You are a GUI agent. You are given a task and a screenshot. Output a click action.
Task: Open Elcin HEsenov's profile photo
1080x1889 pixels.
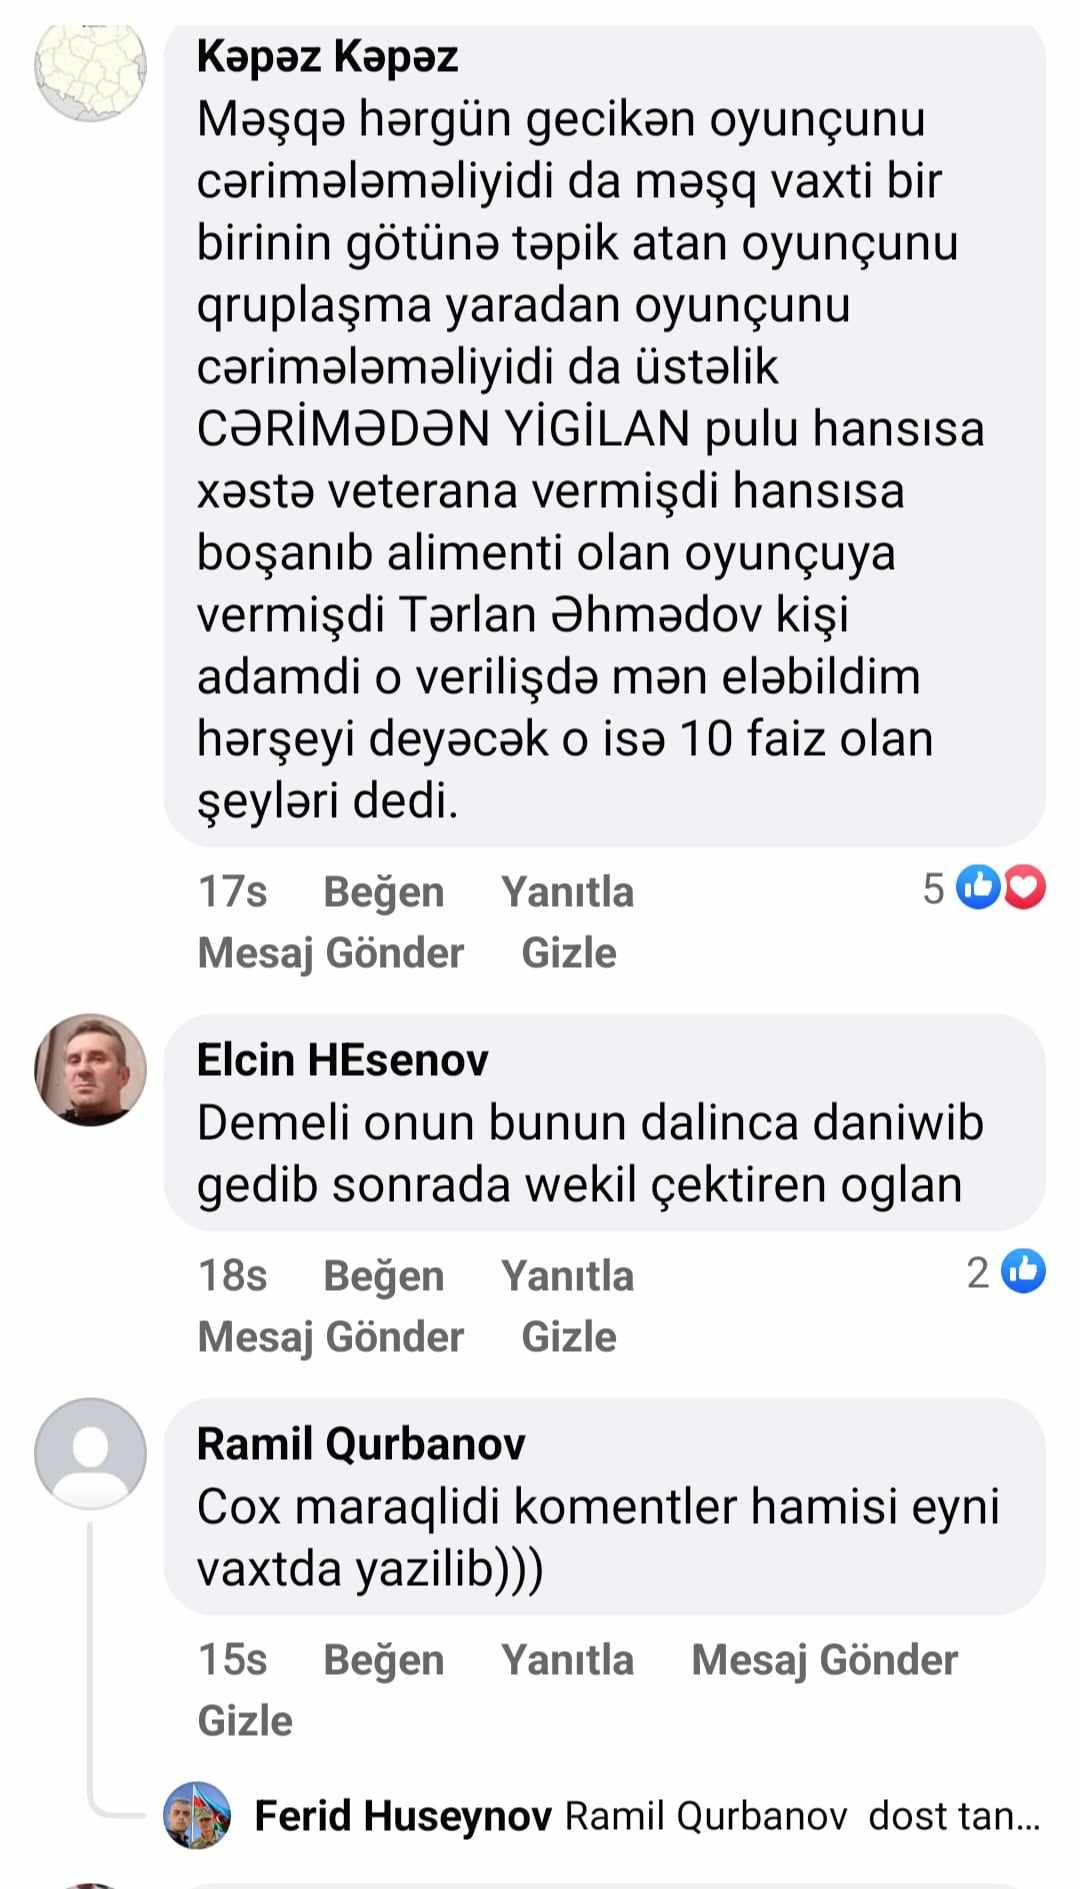(x=90, y=1069)
